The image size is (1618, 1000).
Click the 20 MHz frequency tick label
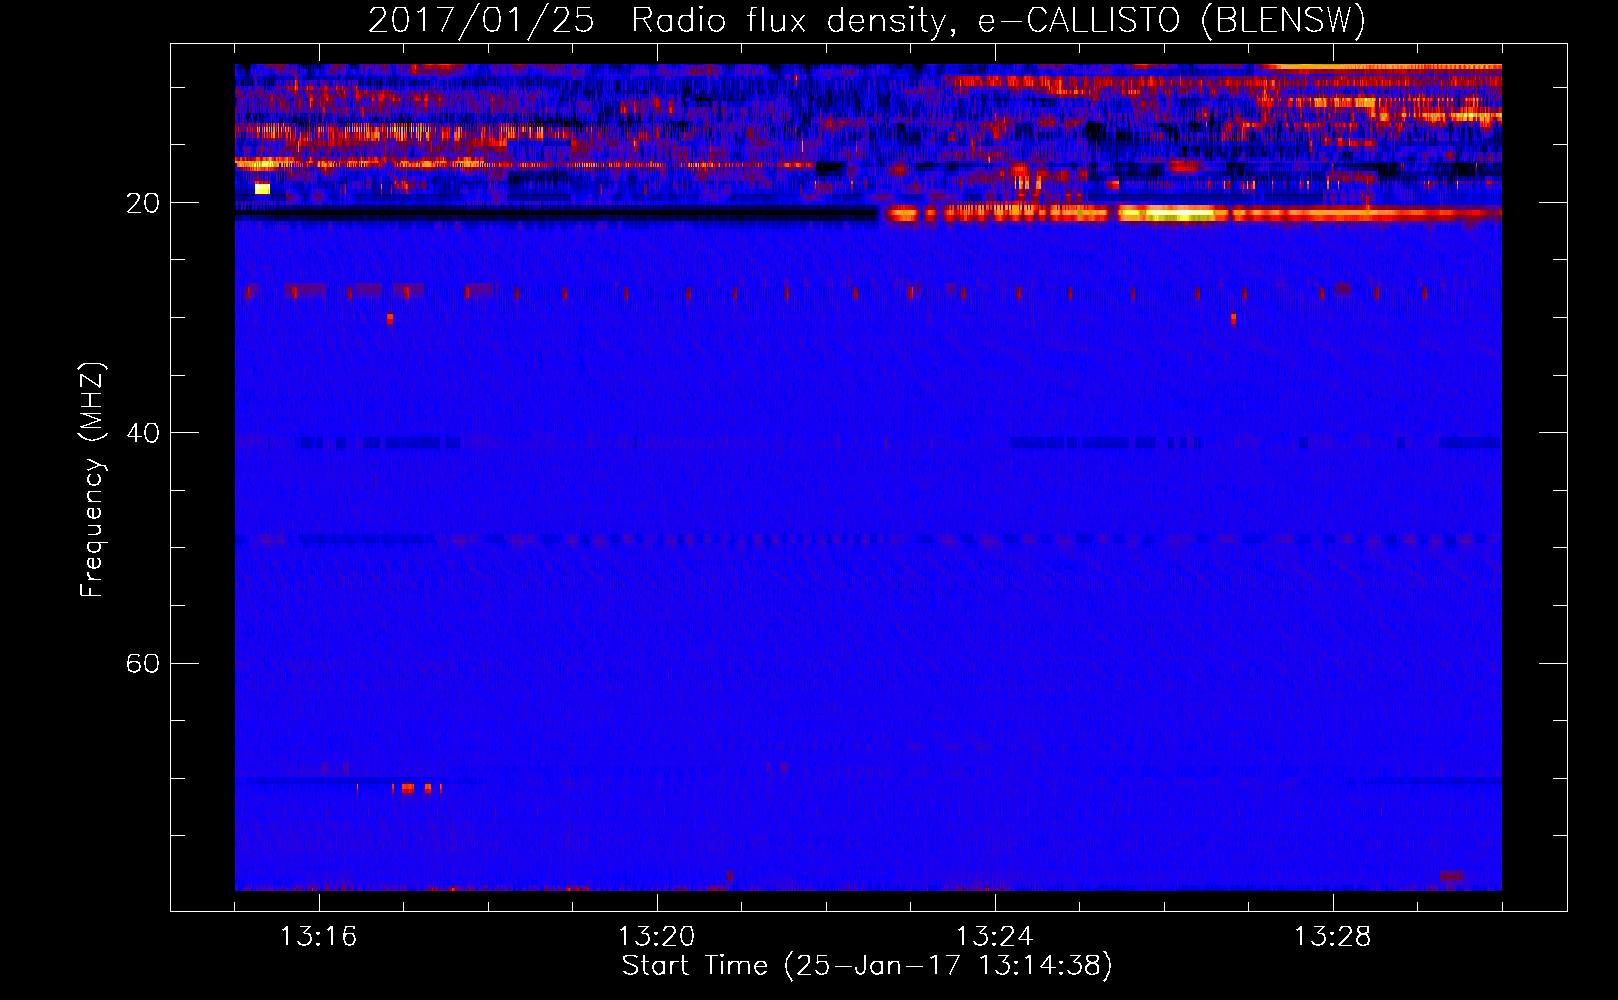tap(142, 203)
